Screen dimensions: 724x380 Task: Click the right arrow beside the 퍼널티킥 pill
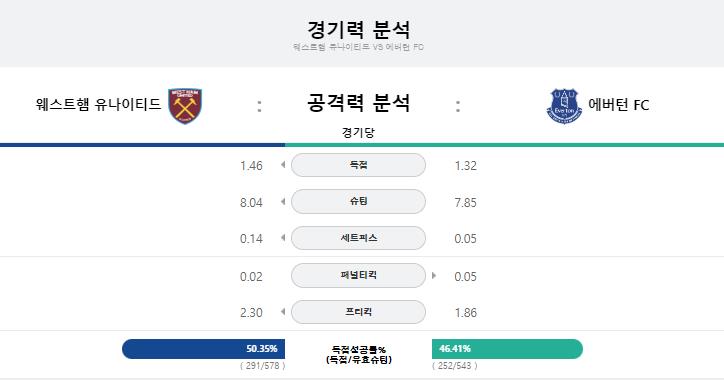coord(434,276)
